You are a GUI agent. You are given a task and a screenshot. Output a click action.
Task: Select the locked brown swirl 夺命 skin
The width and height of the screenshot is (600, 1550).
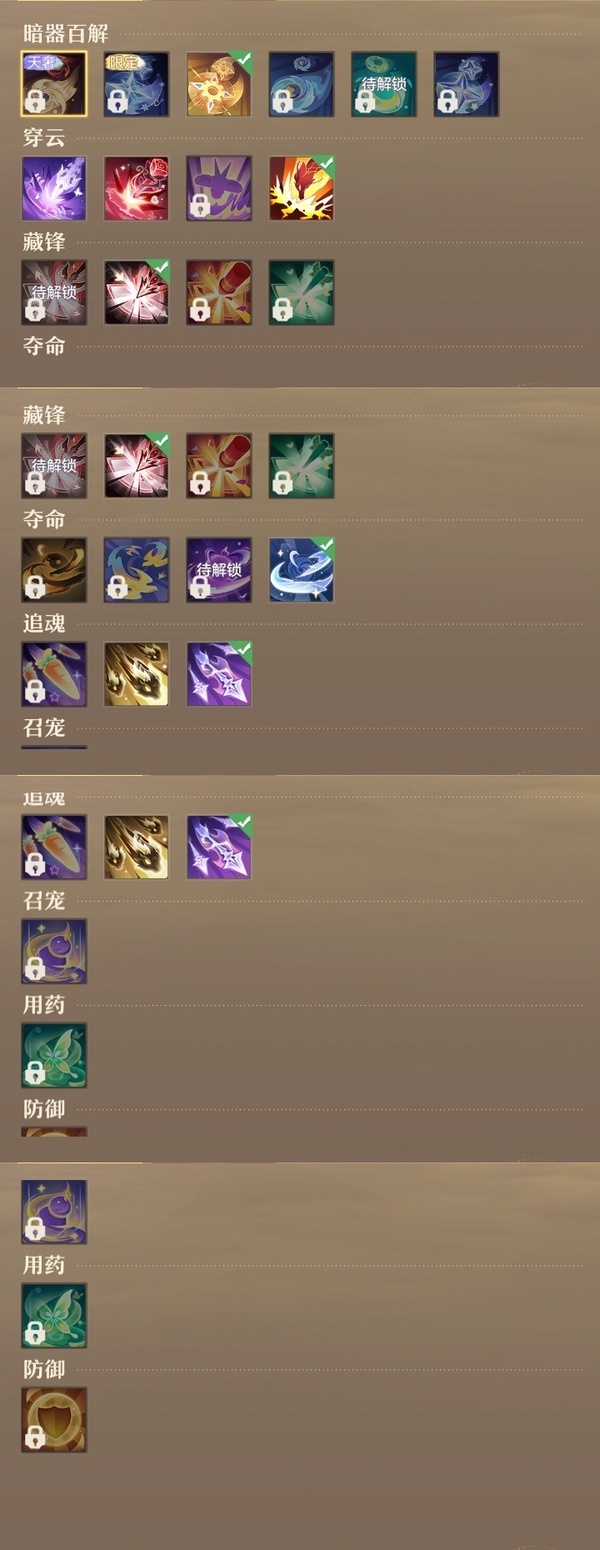tap(54, 570)
